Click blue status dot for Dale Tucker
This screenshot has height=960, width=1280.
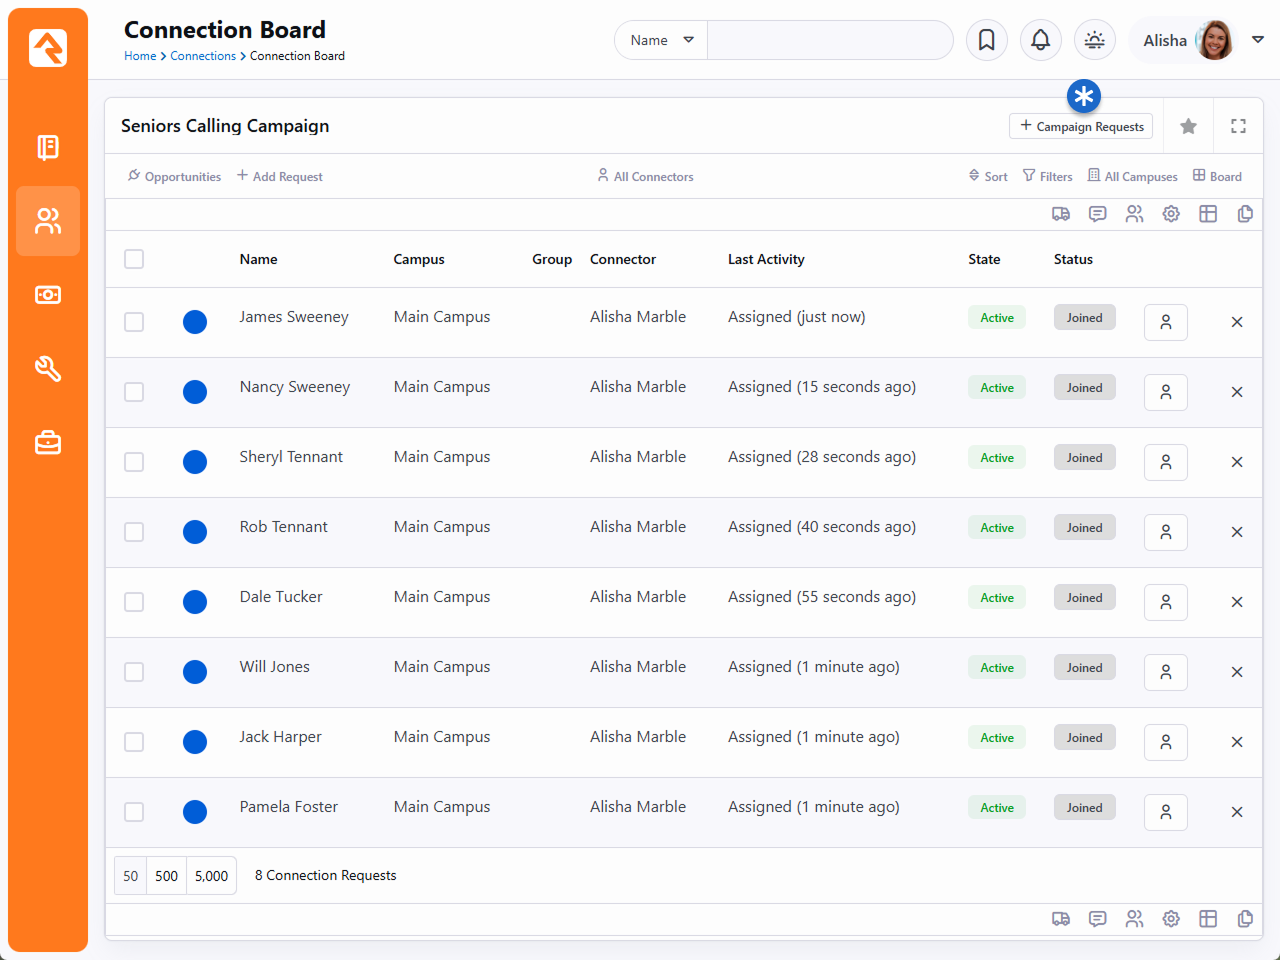(x=195, y=602)
